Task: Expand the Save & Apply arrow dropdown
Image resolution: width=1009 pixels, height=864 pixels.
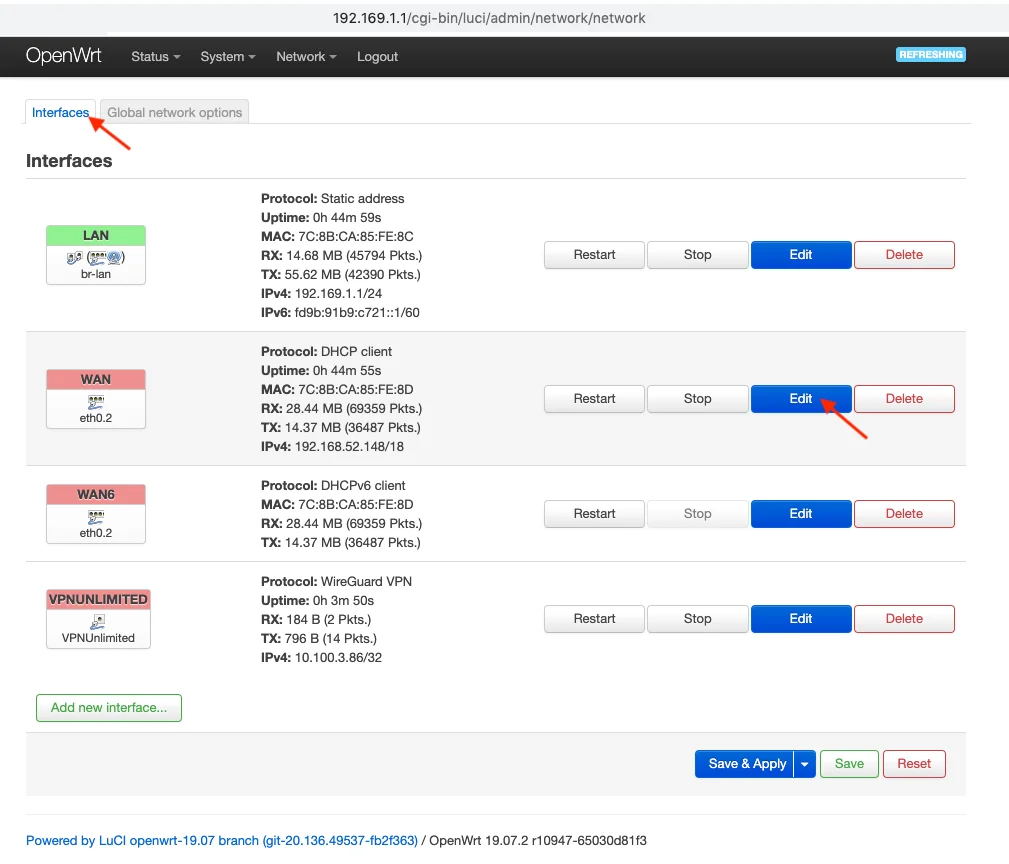Action: (x=805, y=764)
